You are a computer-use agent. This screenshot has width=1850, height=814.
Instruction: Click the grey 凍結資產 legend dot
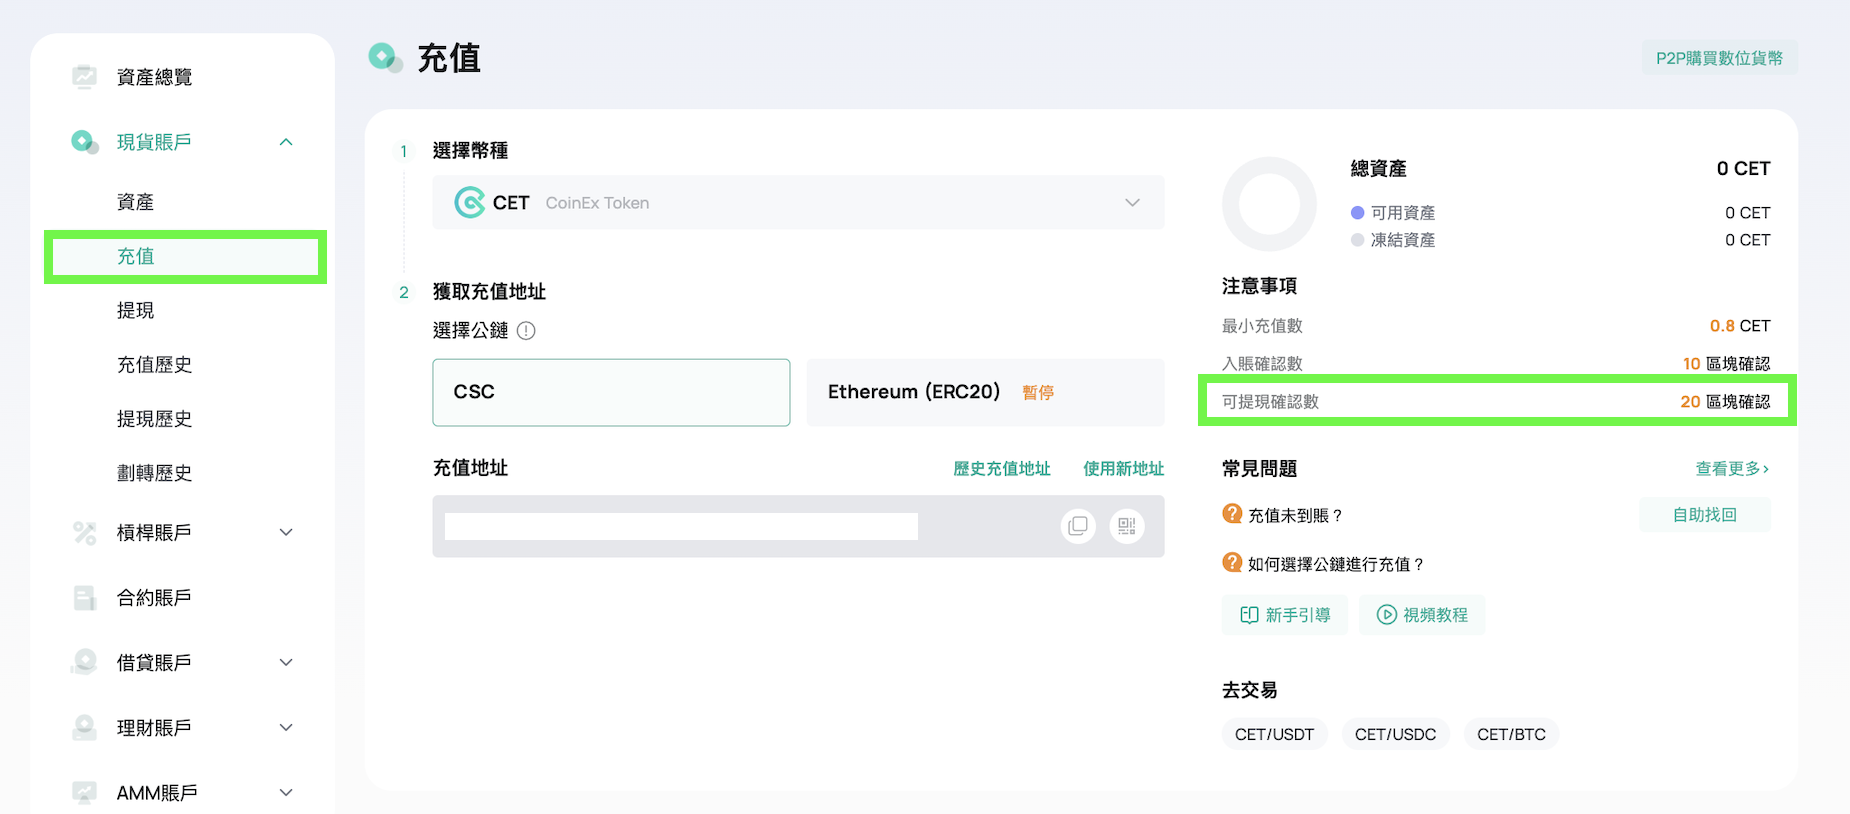[1358, 240]
